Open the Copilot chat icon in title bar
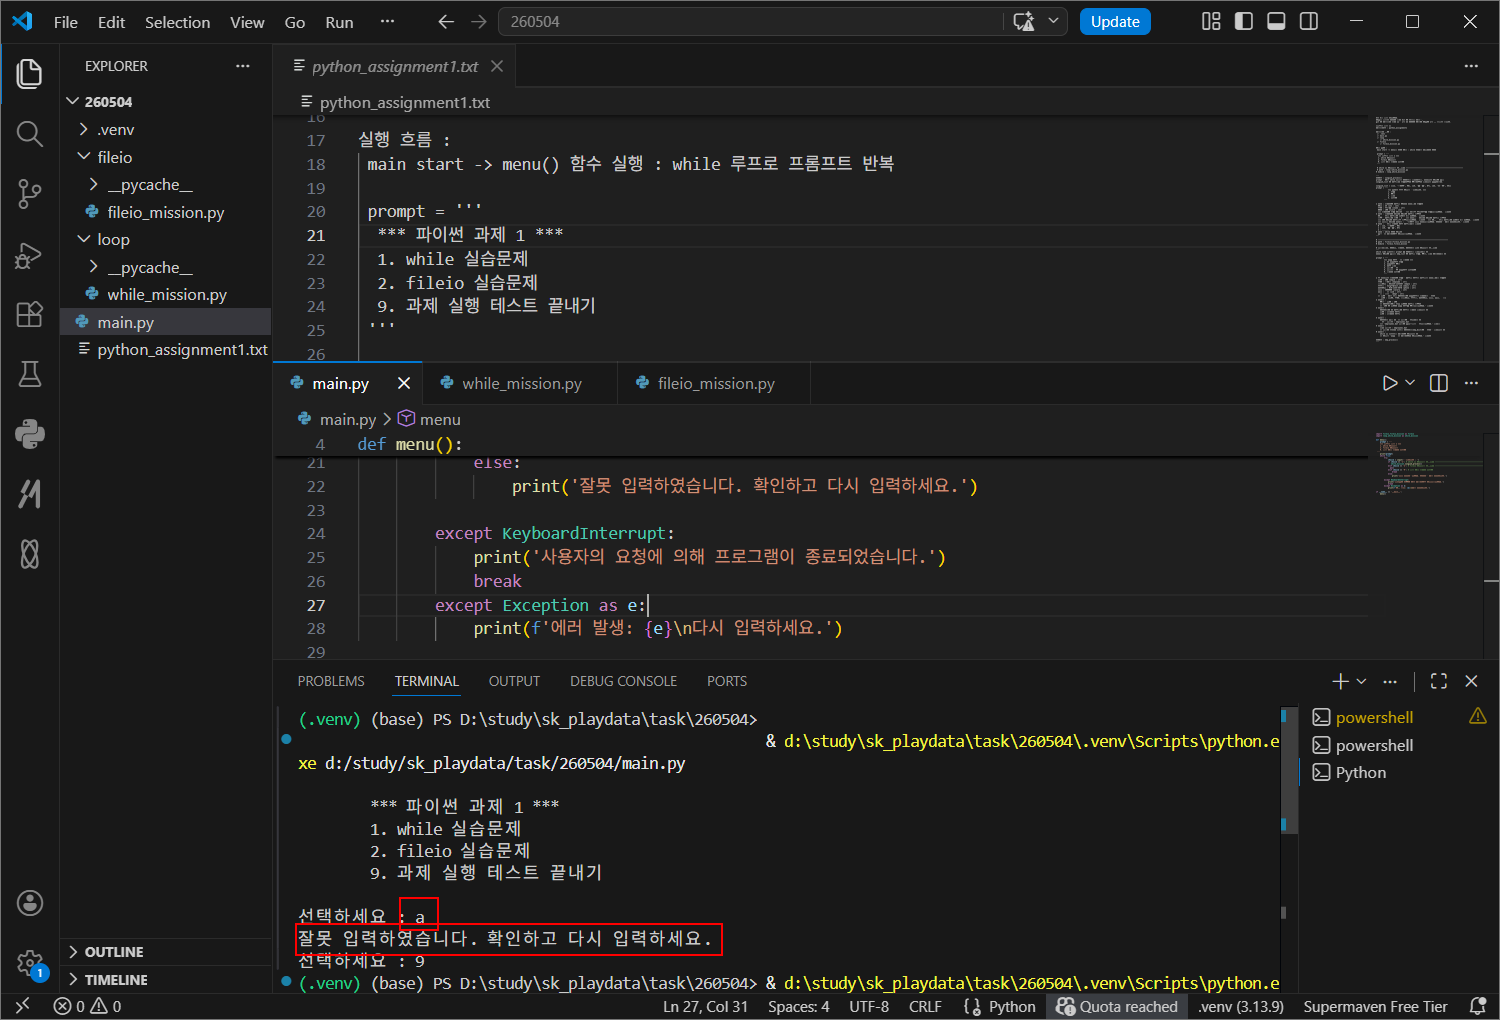This screenshot has height=1020, width=1500. 1024,22
